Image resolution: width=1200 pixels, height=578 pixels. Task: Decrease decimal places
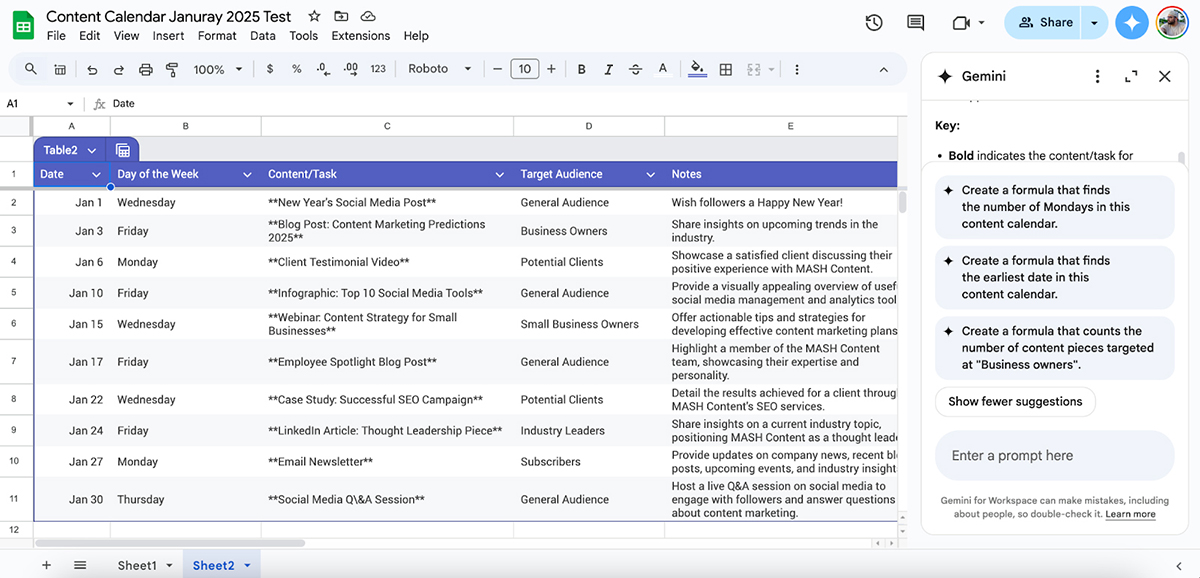[x=322, y=70]
